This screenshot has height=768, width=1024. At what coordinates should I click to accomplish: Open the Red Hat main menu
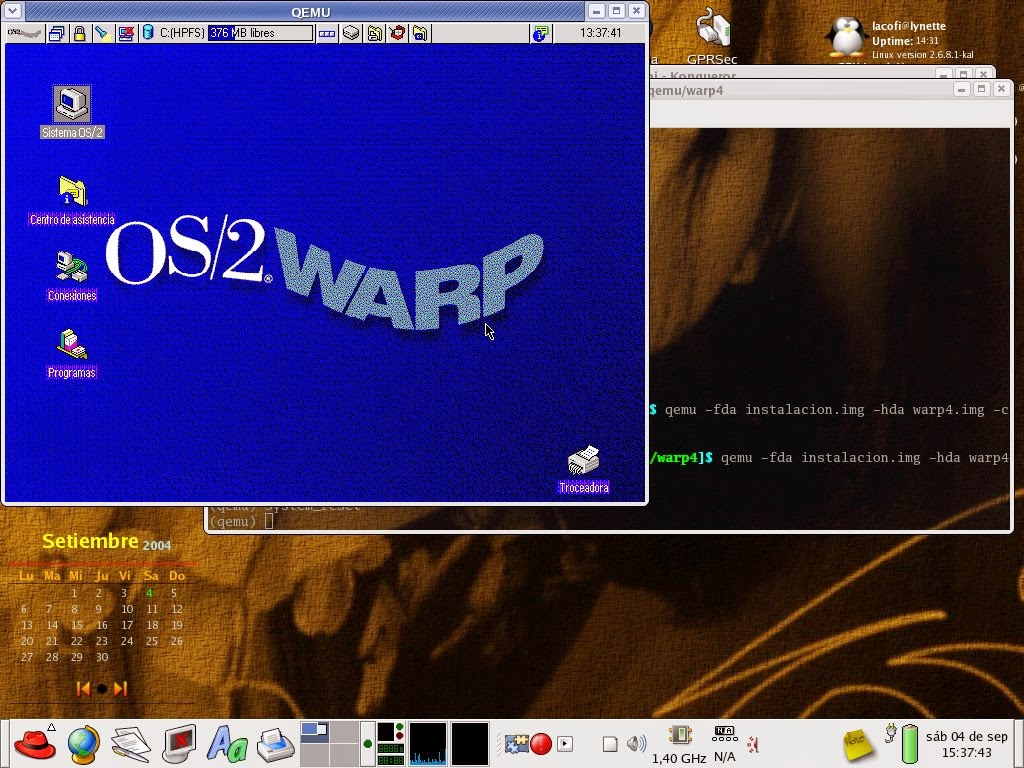(x=35, y=744)
